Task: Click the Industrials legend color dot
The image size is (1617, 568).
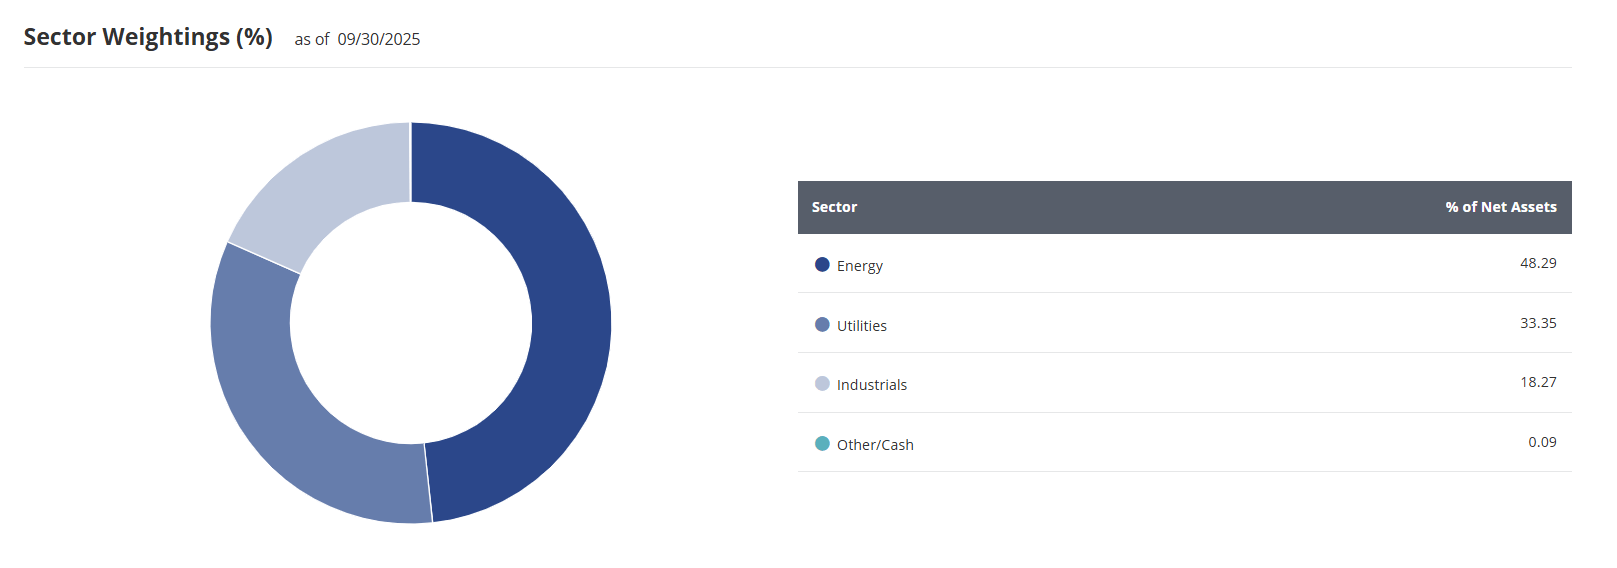Action: tap(822, 384)
